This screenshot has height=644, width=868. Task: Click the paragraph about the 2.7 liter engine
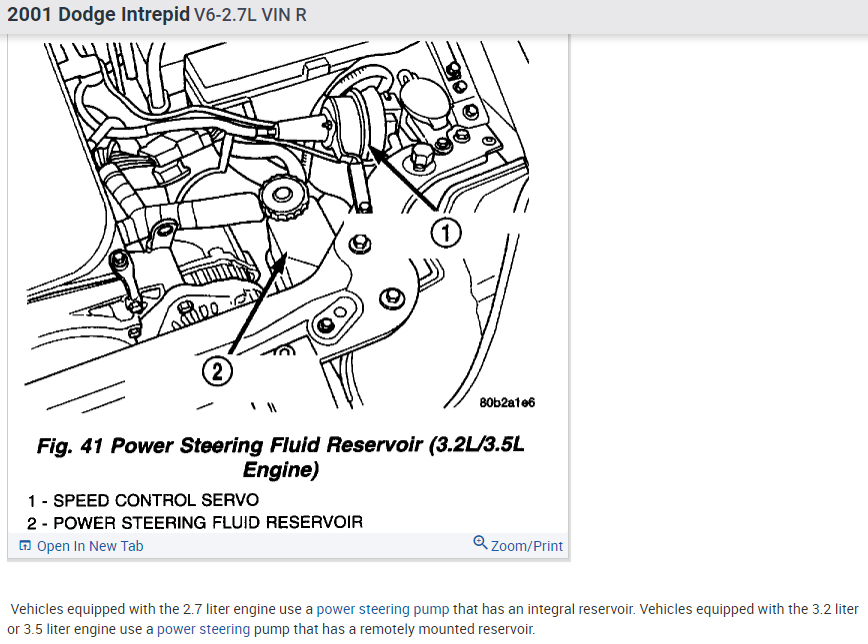click(x=434, y=619)
